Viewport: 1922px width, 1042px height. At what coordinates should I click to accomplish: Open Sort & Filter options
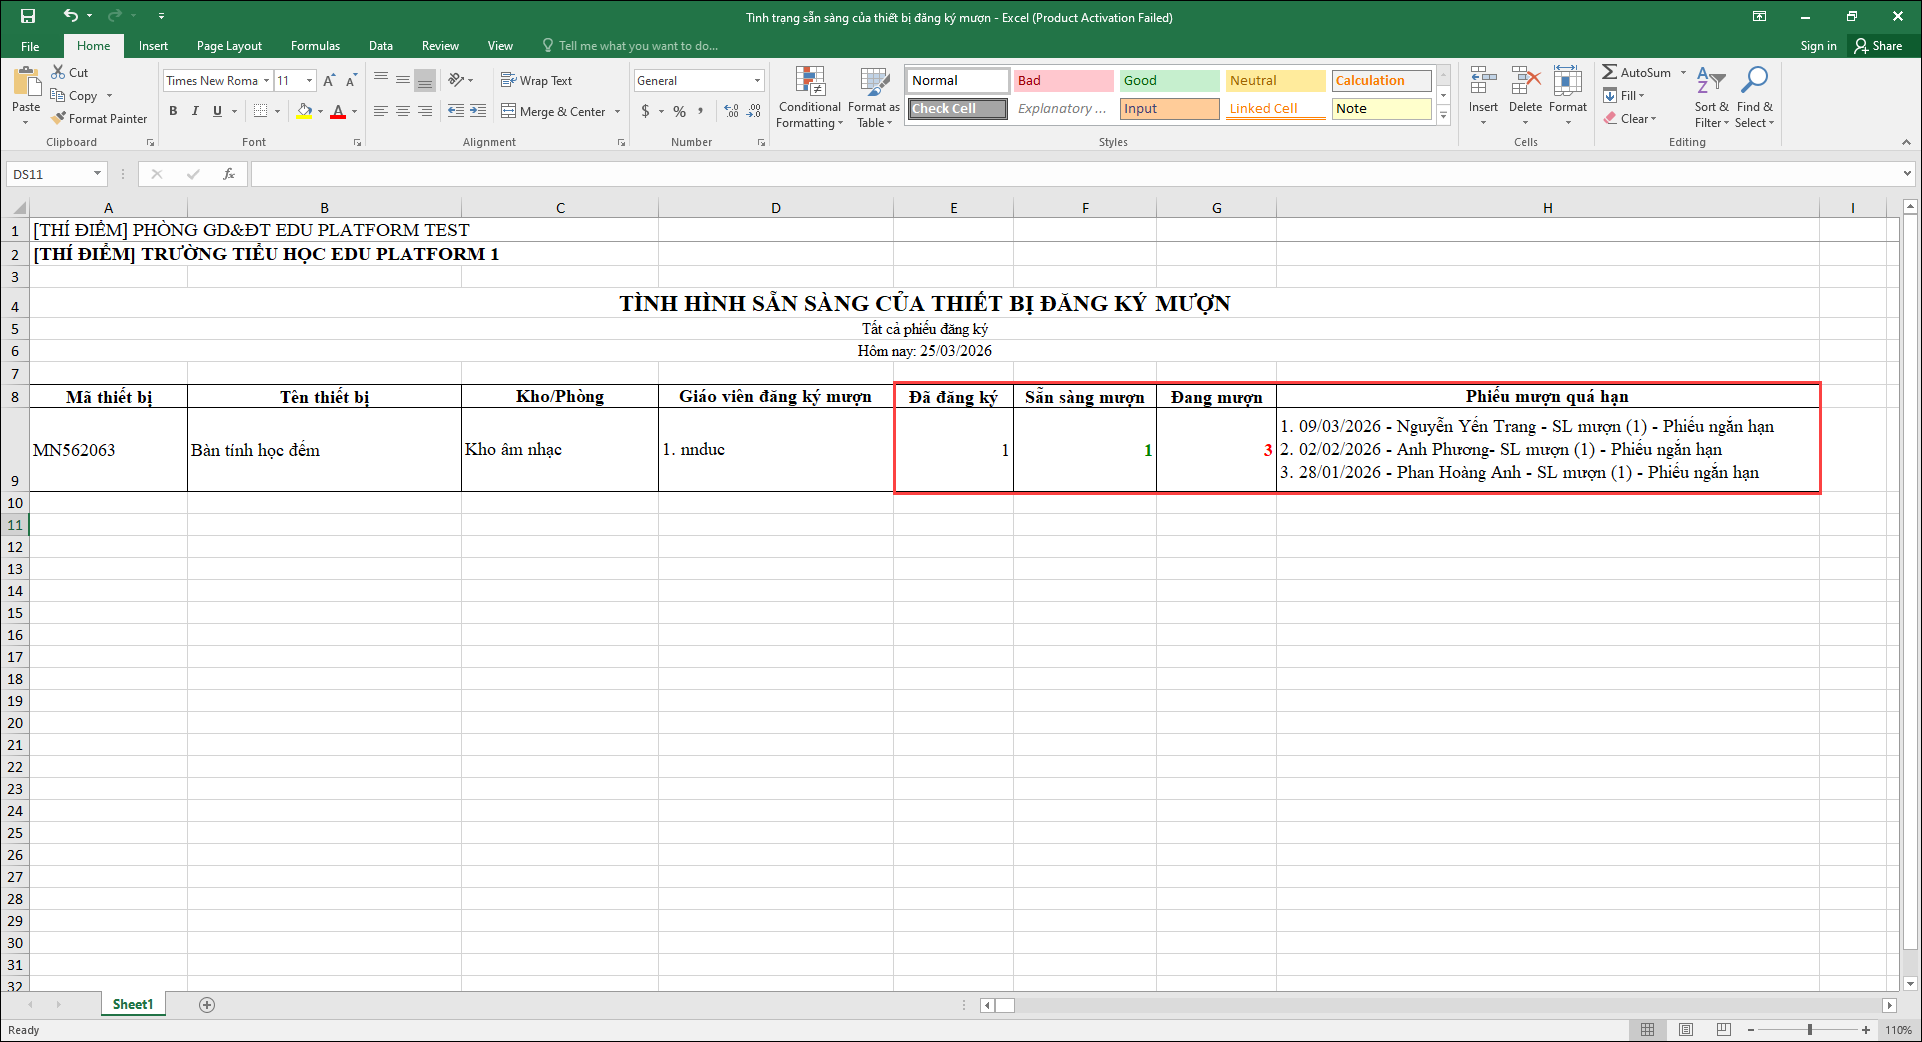1711,97
